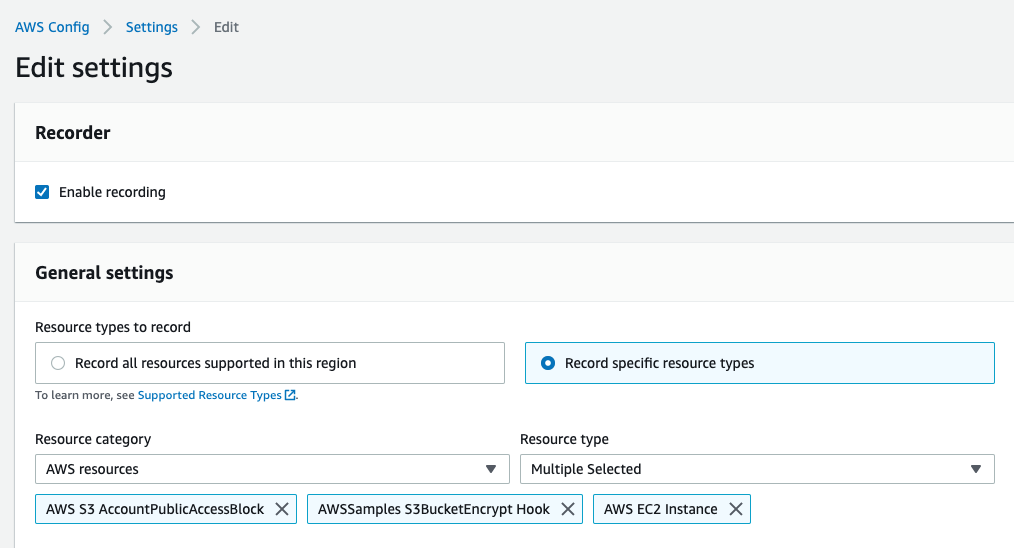This screenshot has width=1014, height=548.
Task: Select Record specific resource types option
Action: [548, 363]
